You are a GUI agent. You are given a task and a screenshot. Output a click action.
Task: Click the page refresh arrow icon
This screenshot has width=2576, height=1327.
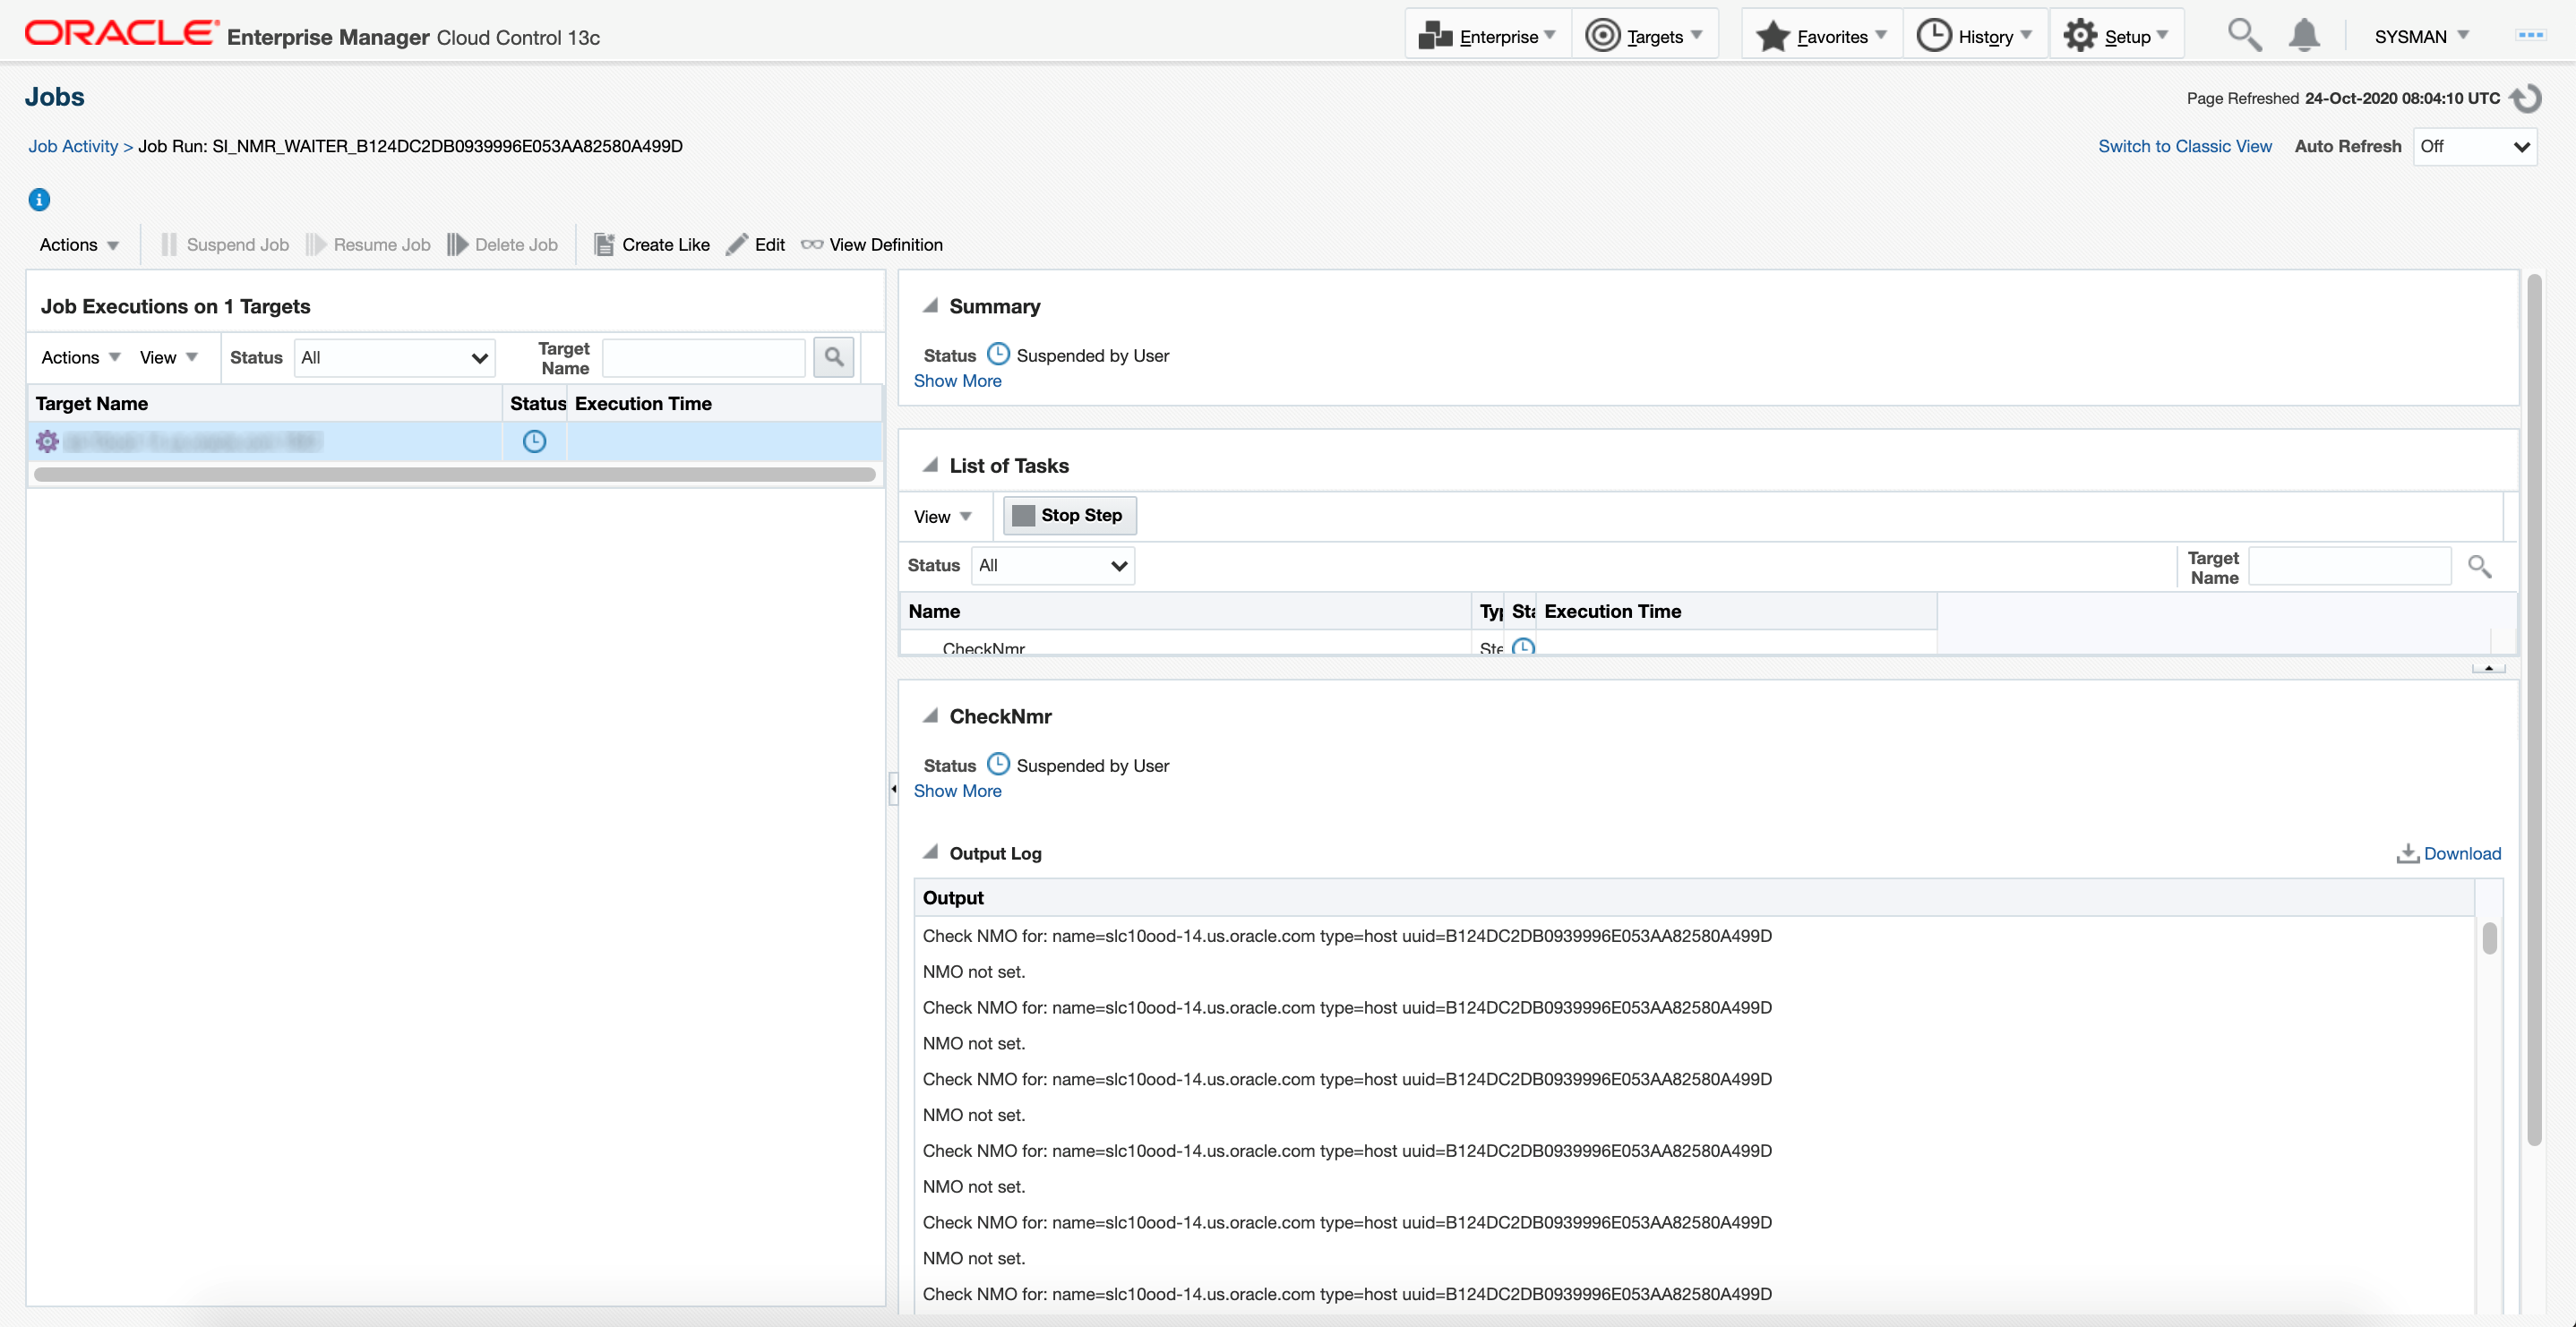click(2526, 98)
